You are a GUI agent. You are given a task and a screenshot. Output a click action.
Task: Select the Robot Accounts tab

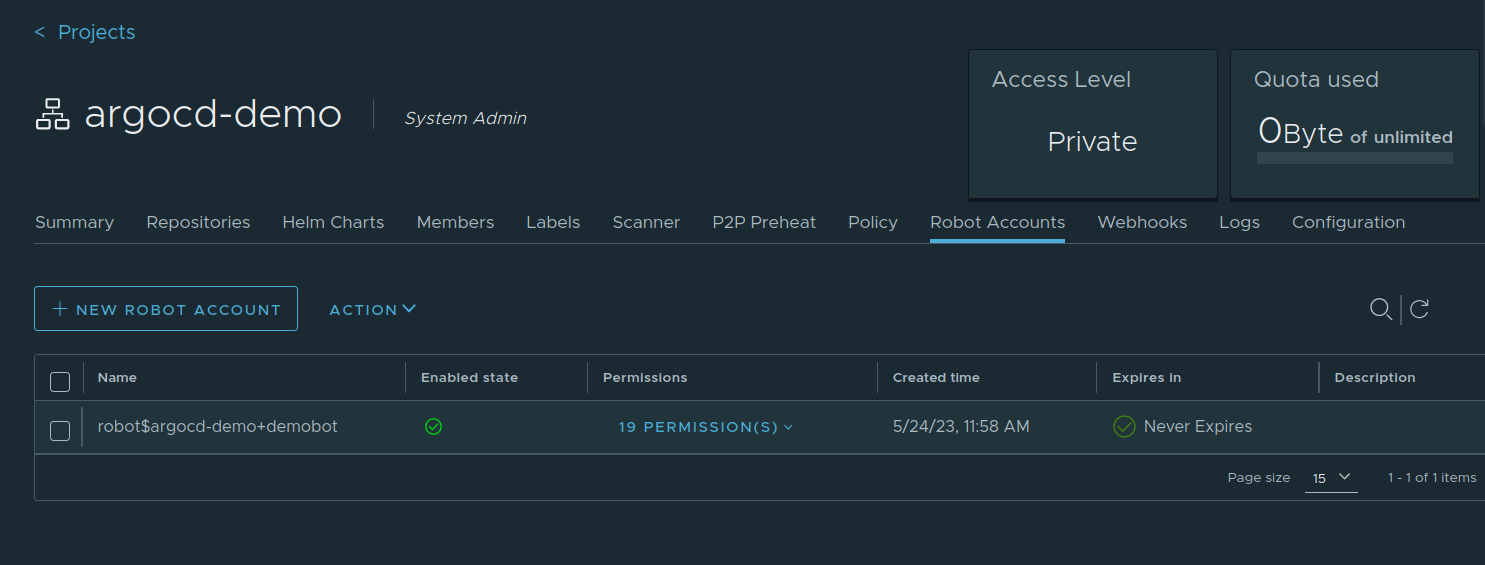click(997, 222)
